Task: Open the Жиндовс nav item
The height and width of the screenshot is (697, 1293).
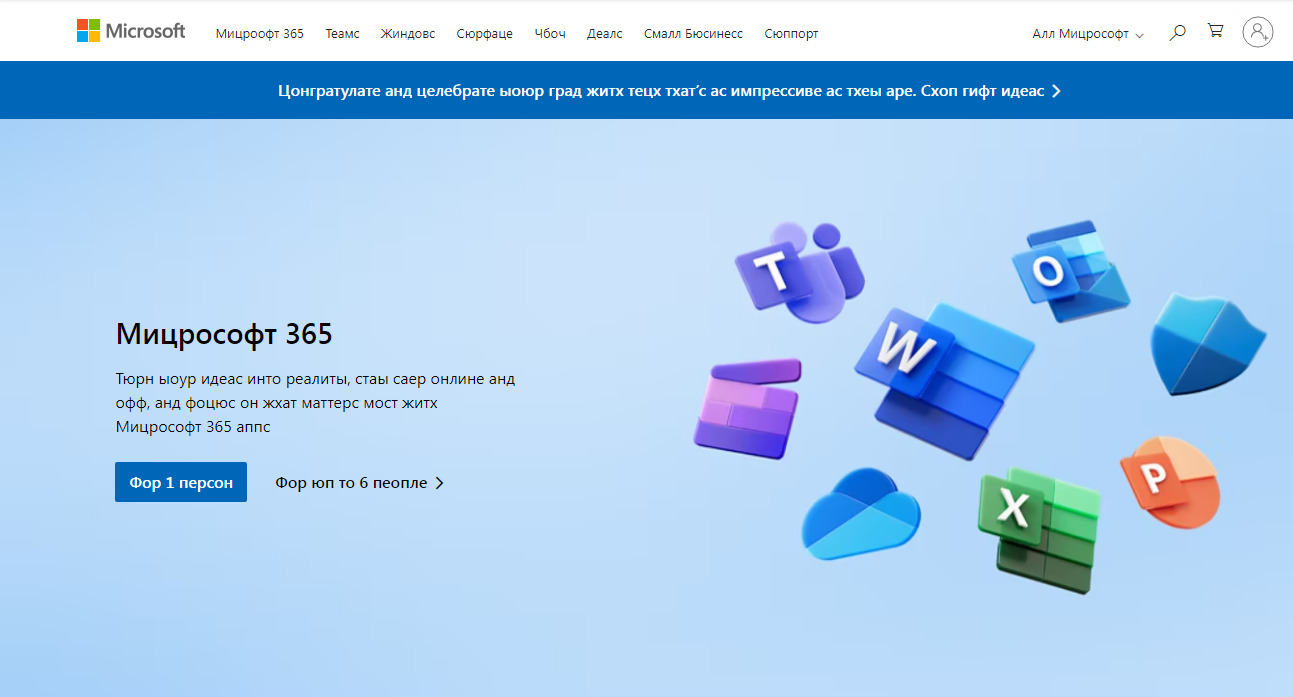Action: pyautogui.click(x=408, y=34)
